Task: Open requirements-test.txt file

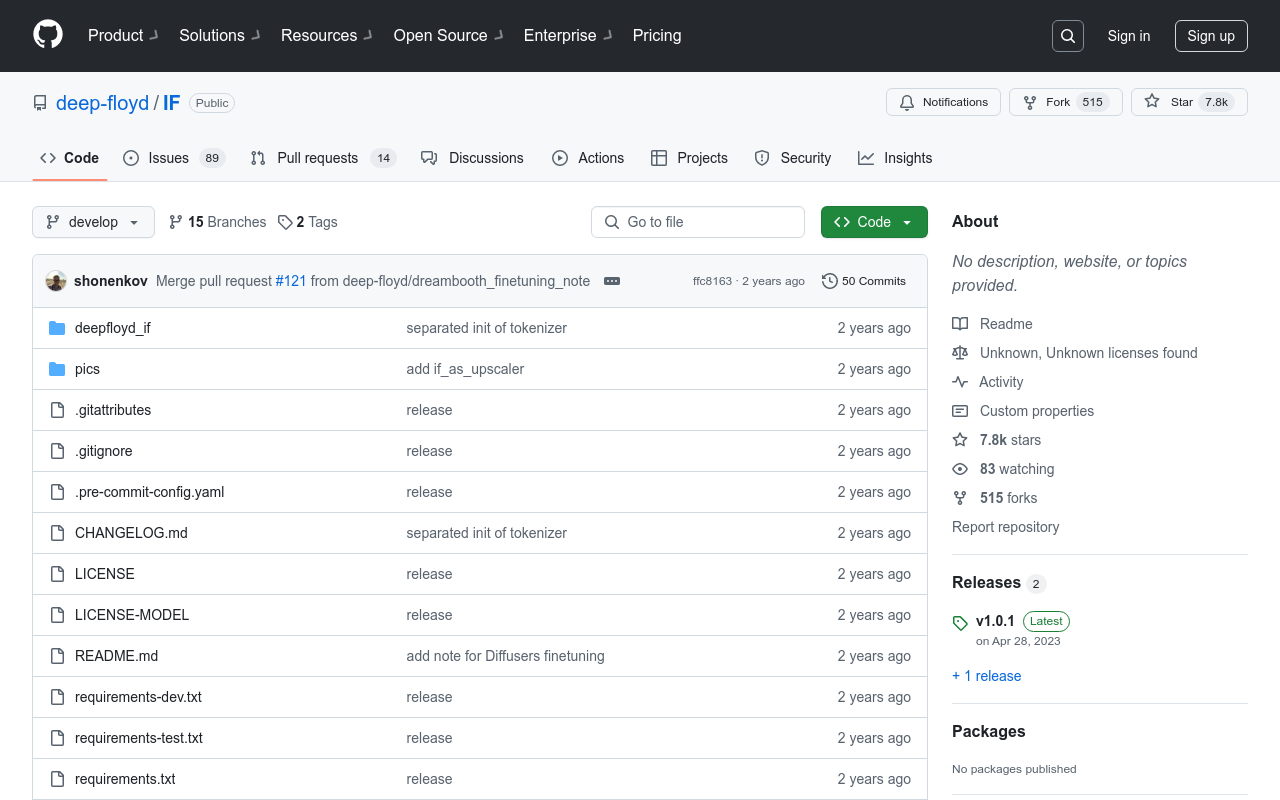Action: click(139, 738)
